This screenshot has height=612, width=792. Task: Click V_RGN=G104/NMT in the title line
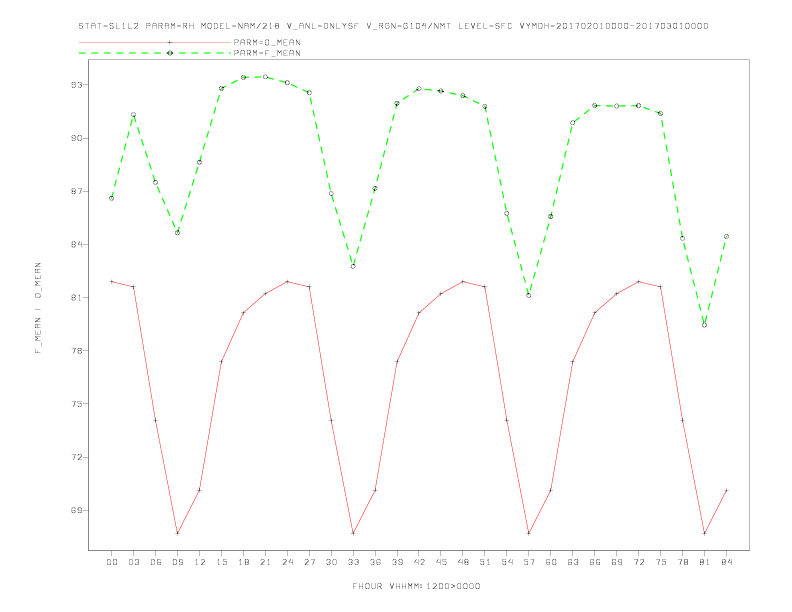(x=408, y=26)
